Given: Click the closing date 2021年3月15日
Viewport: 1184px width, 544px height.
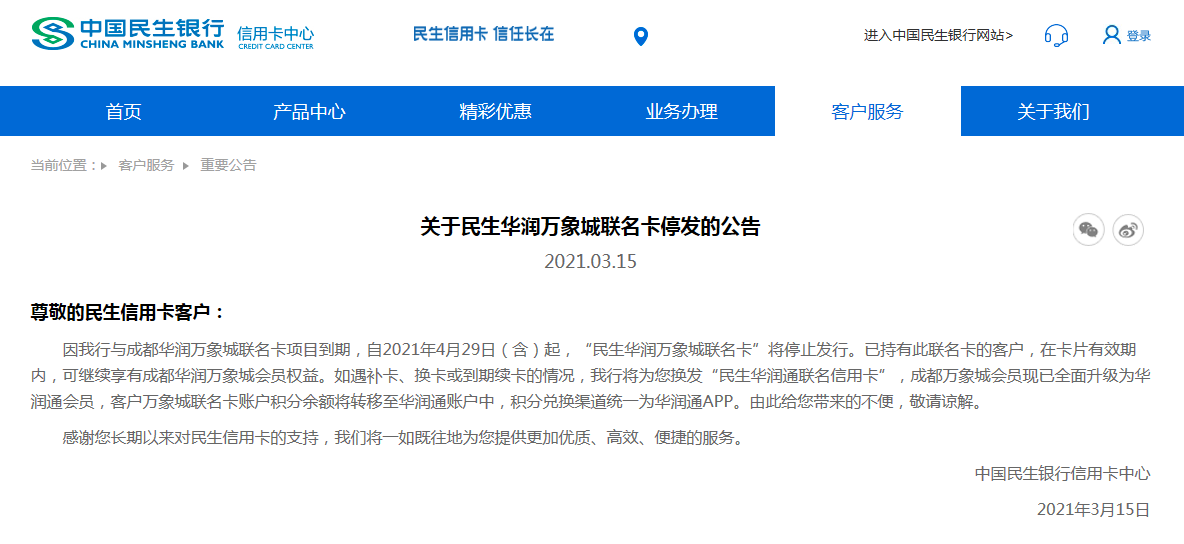Looking at the screenshot, I should click(1094, 508).
